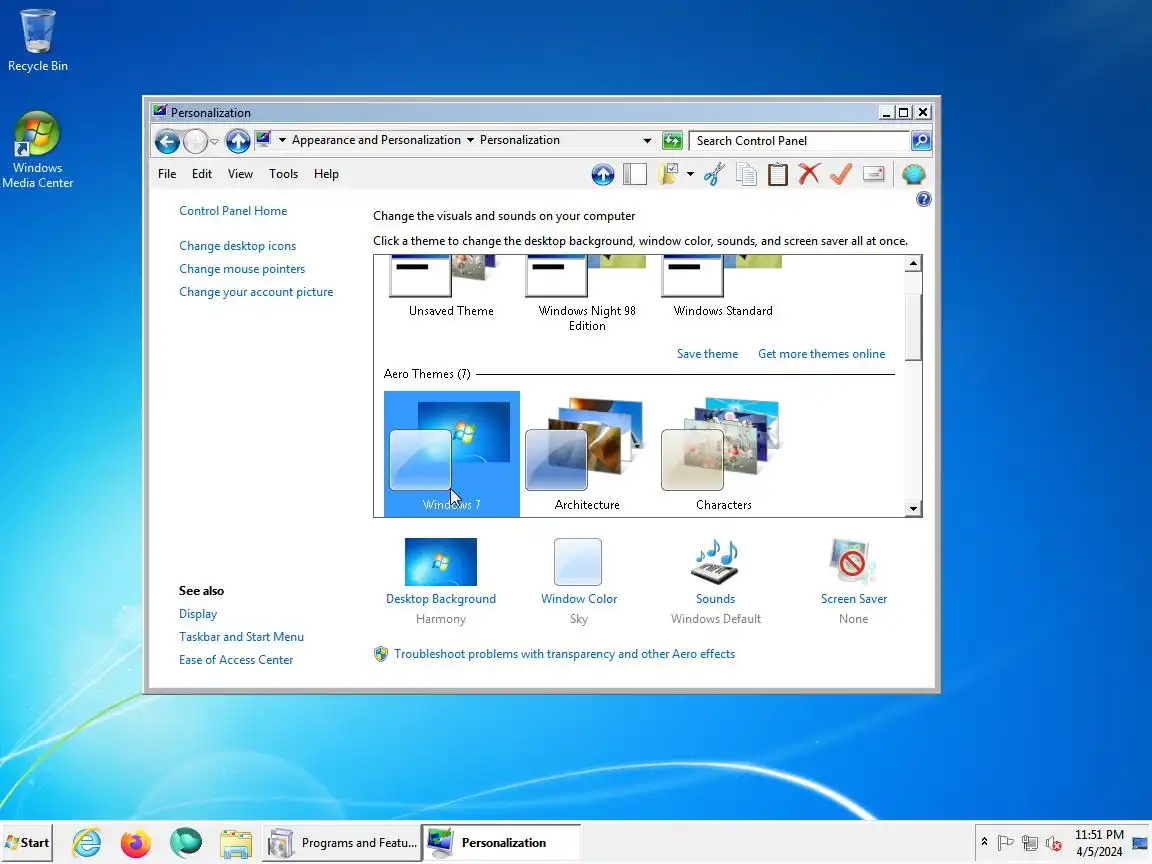
Task: Open Windows Media Center desktop shortcut
Action: pos(37,150)
